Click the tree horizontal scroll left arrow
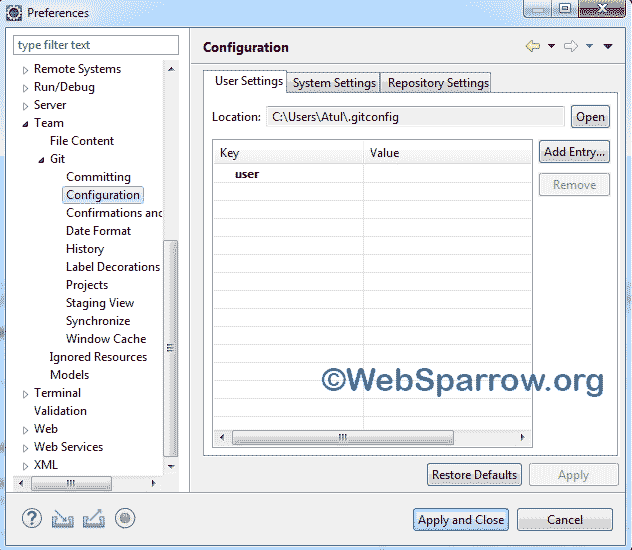 21,483
